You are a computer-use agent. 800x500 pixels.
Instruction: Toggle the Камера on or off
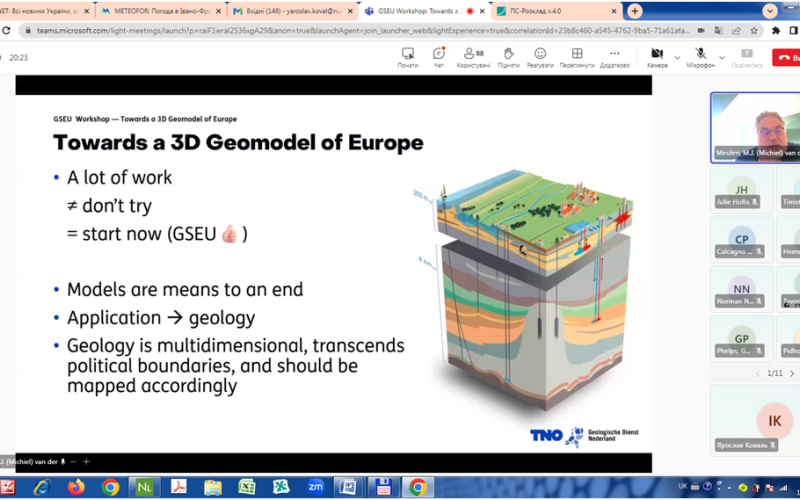(x=657, y=58)
